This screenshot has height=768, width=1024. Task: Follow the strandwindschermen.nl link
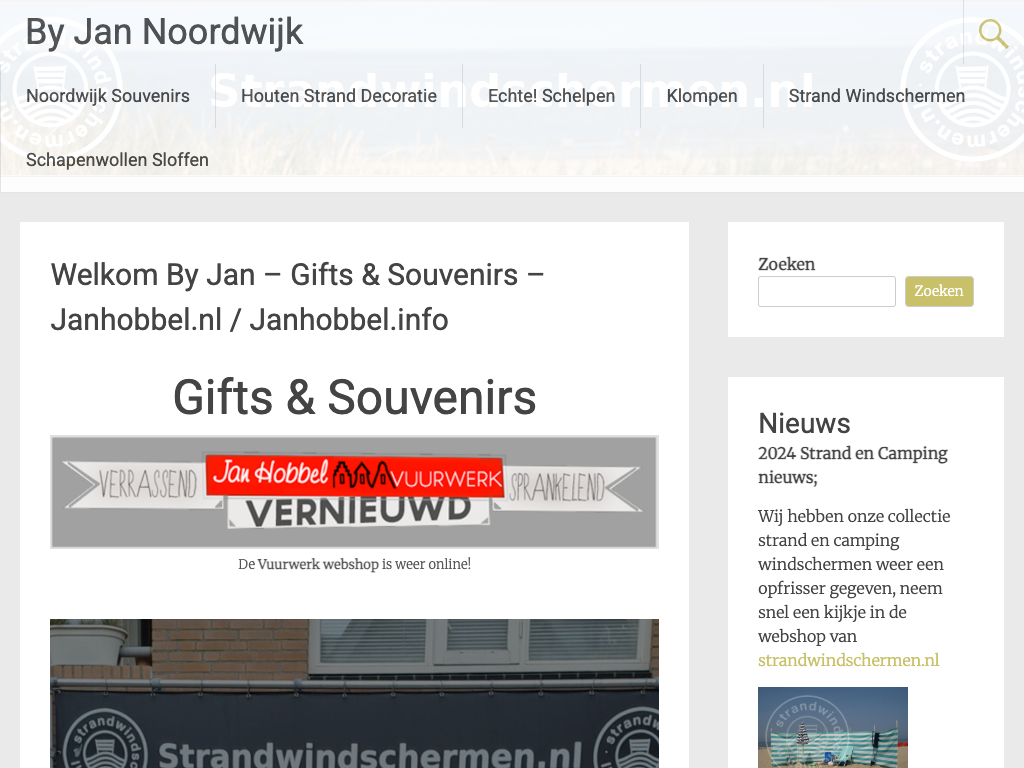pos(848,660)
